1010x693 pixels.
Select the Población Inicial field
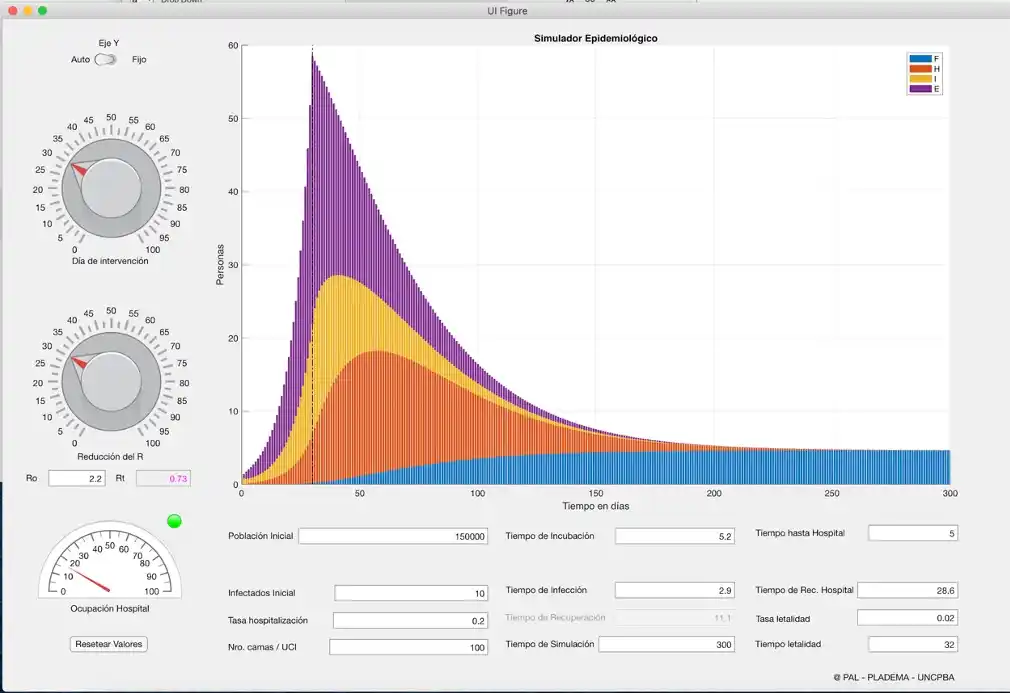tap(393, 536)
